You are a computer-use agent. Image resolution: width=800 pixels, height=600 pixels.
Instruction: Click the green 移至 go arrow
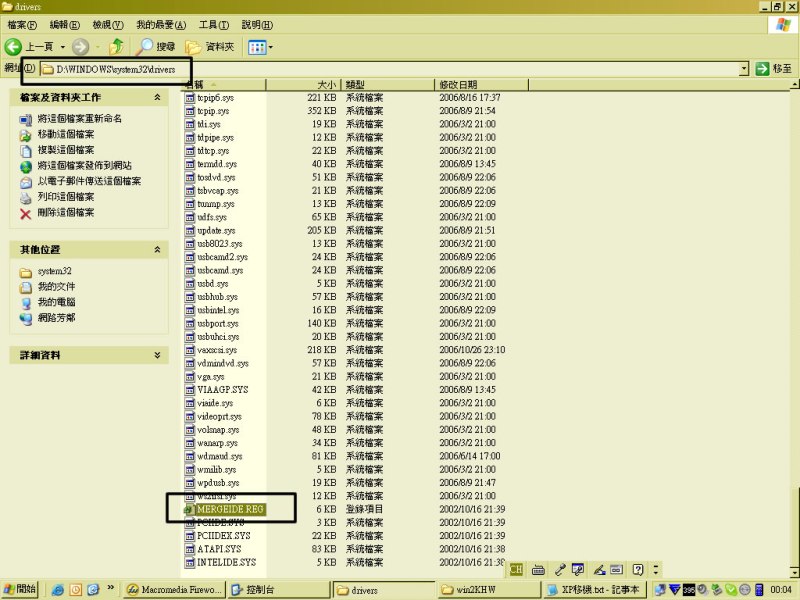[x=762, y=68]
